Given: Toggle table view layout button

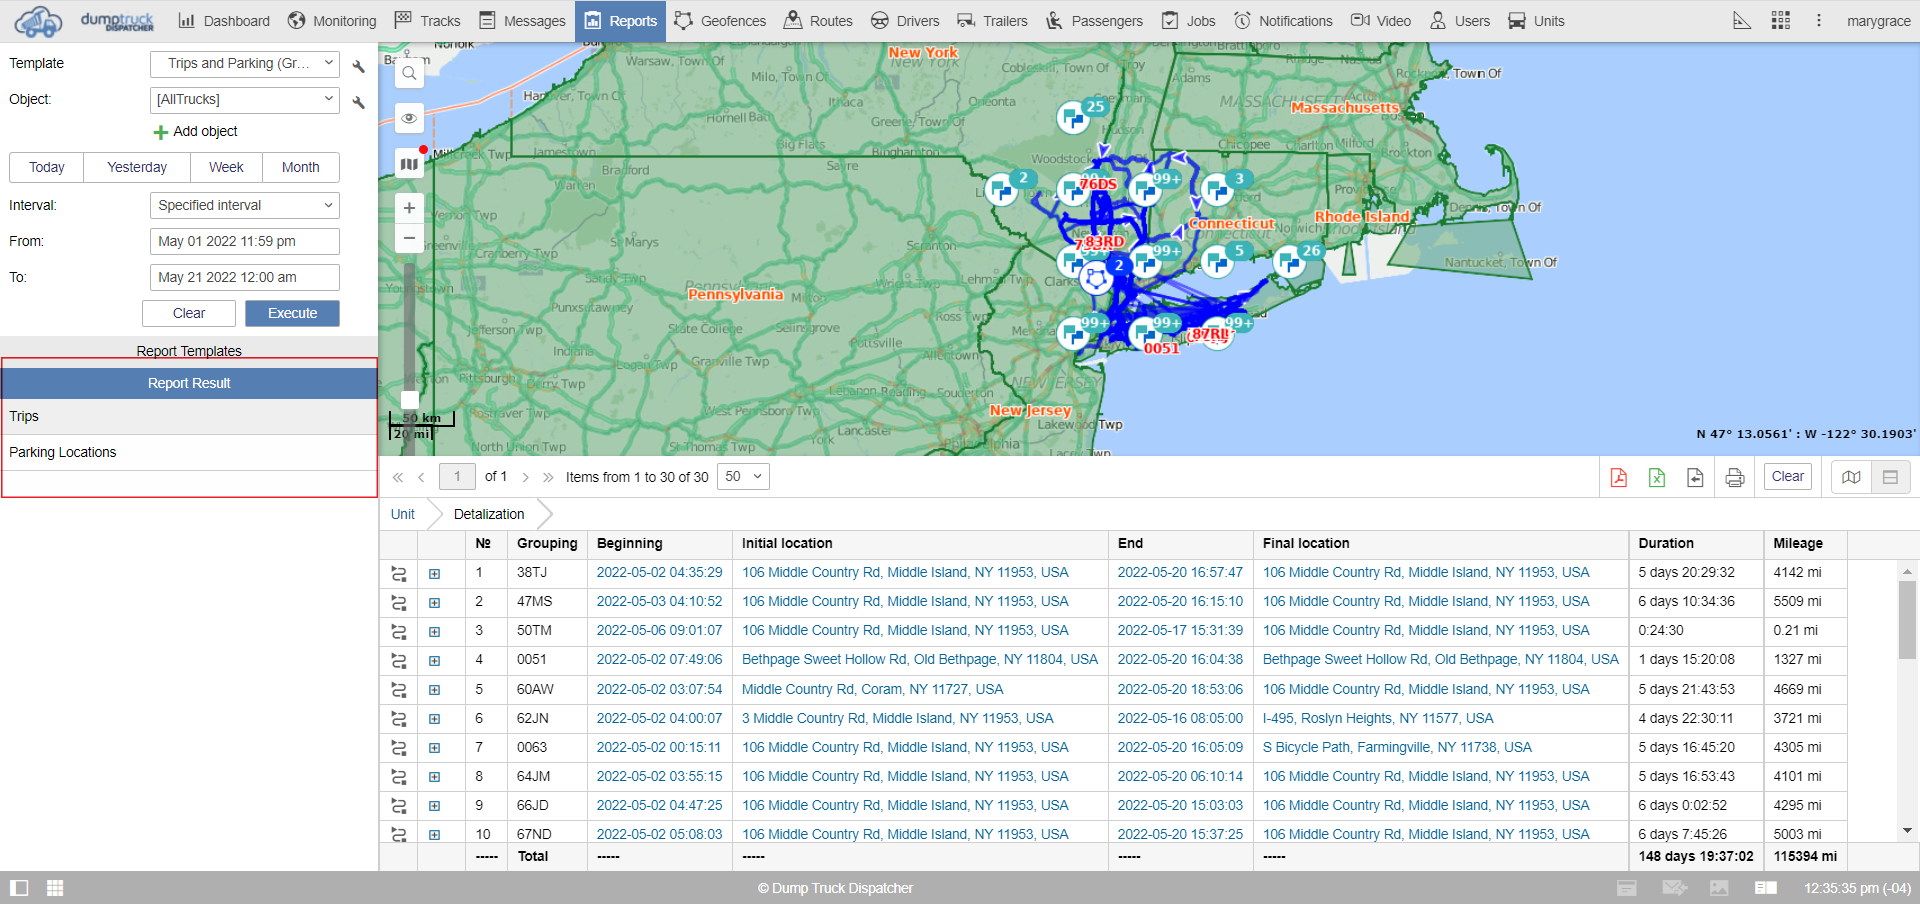Looking at the screenshot, I should (x=1889, y=477).
